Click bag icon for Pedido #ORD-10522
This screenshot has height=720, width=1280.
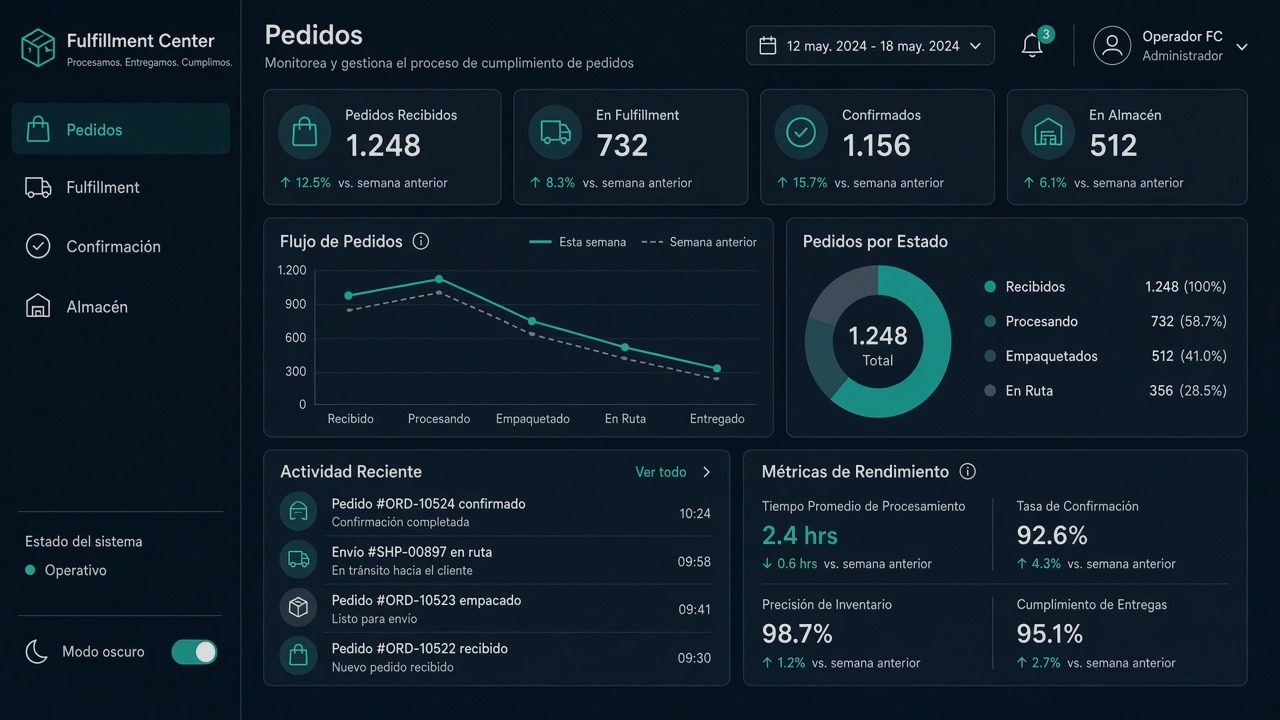click(298, 656)
